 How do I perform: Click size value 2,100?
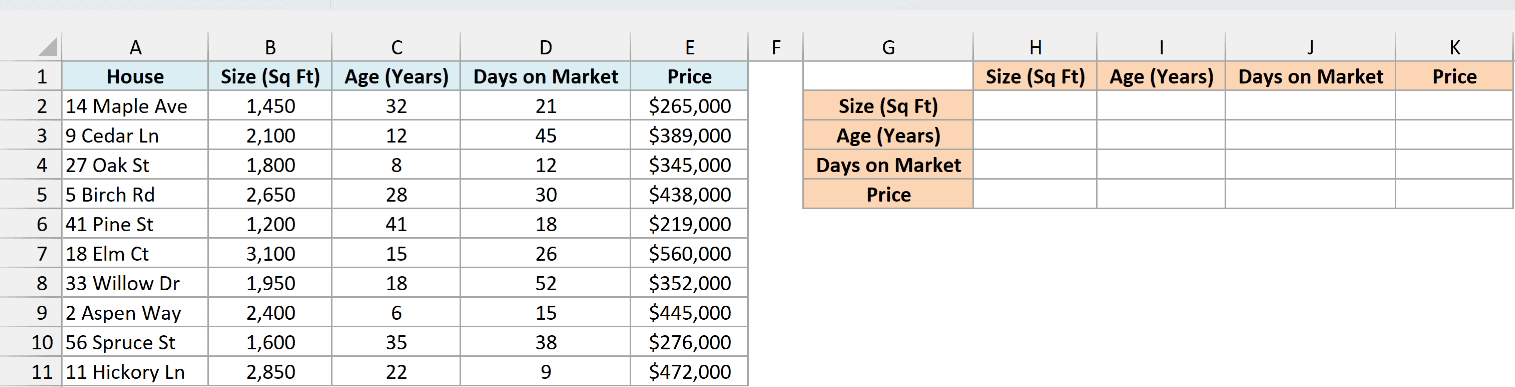point(270,136)
